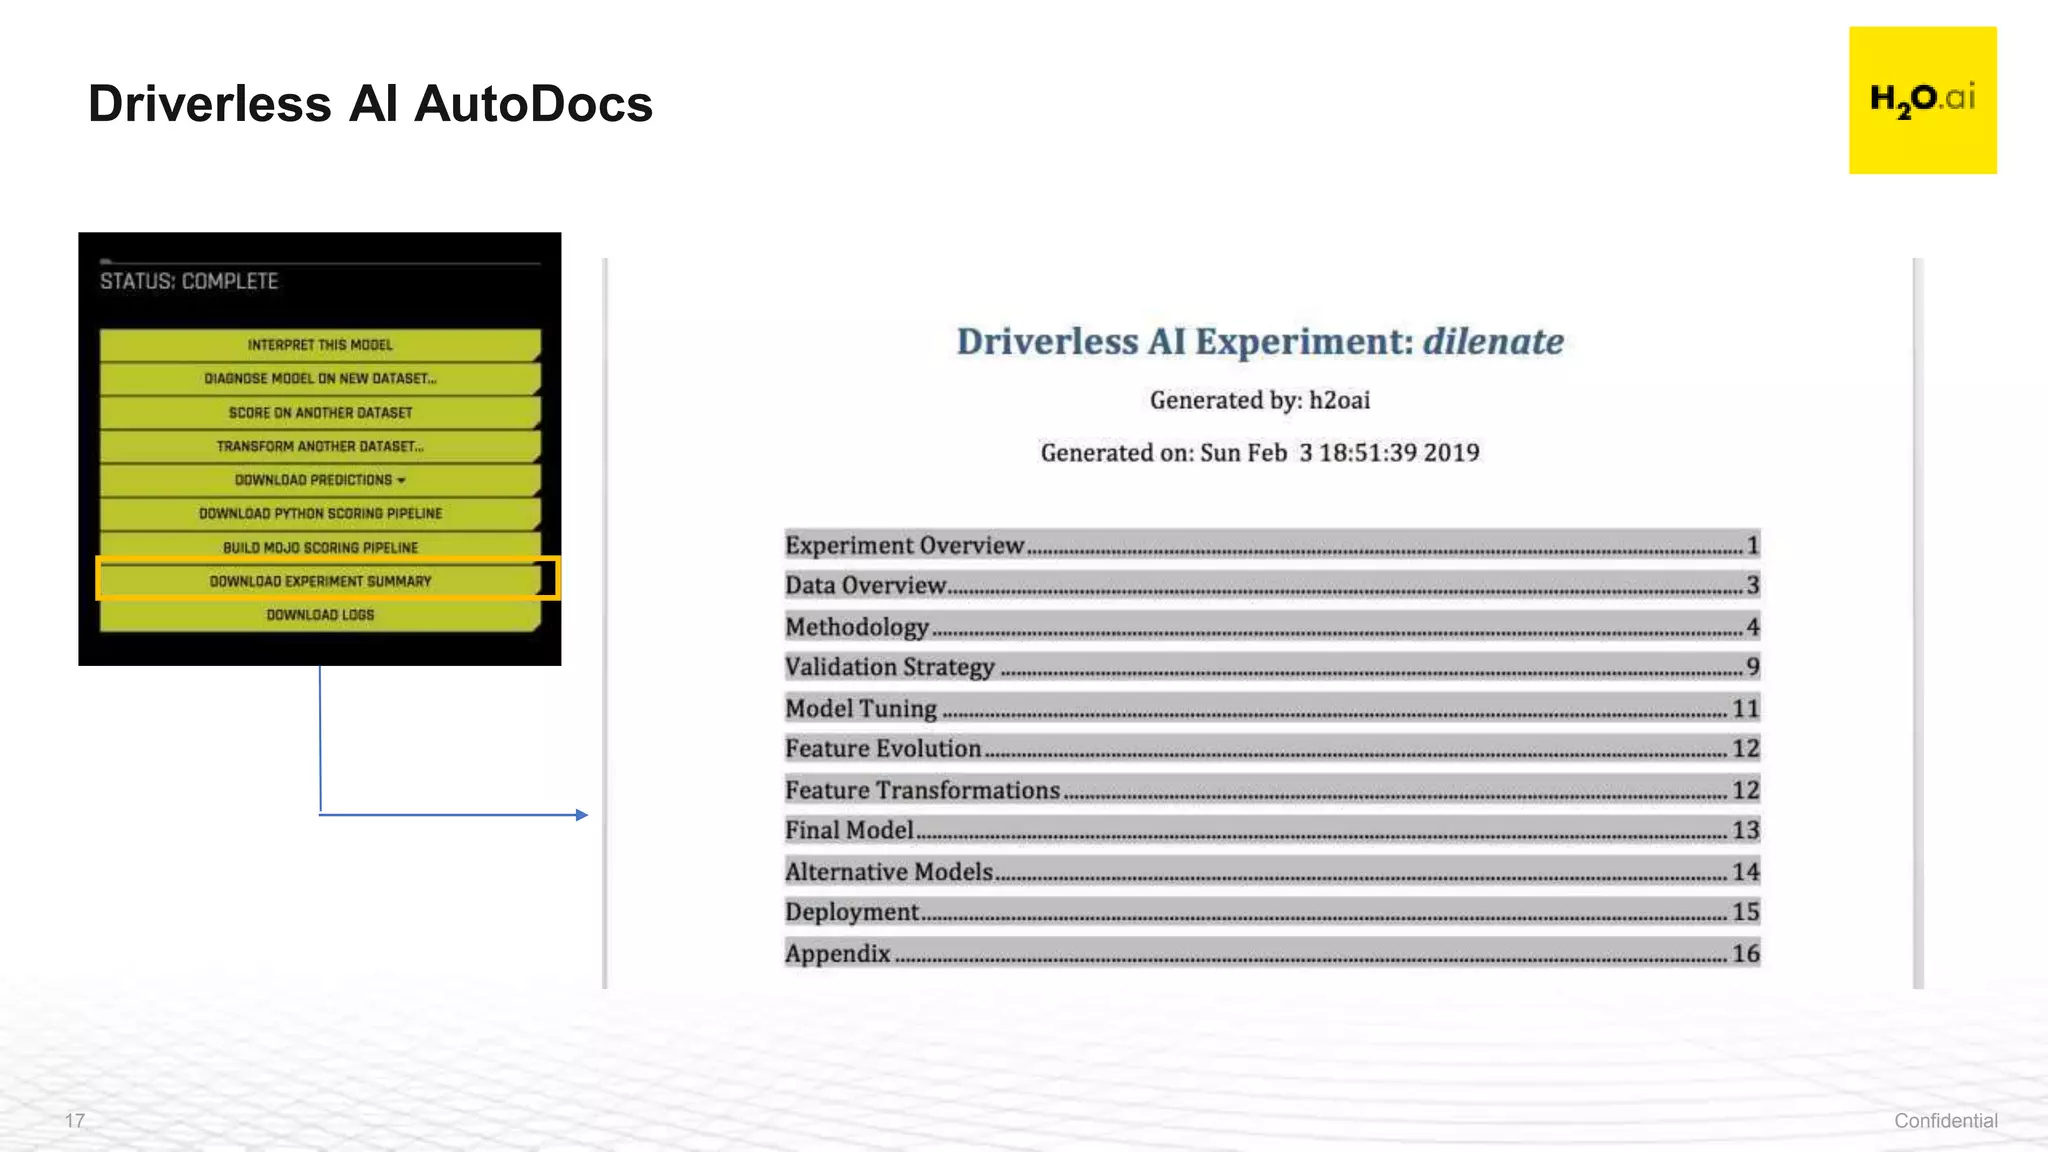Click the Download Logs button

320,615
